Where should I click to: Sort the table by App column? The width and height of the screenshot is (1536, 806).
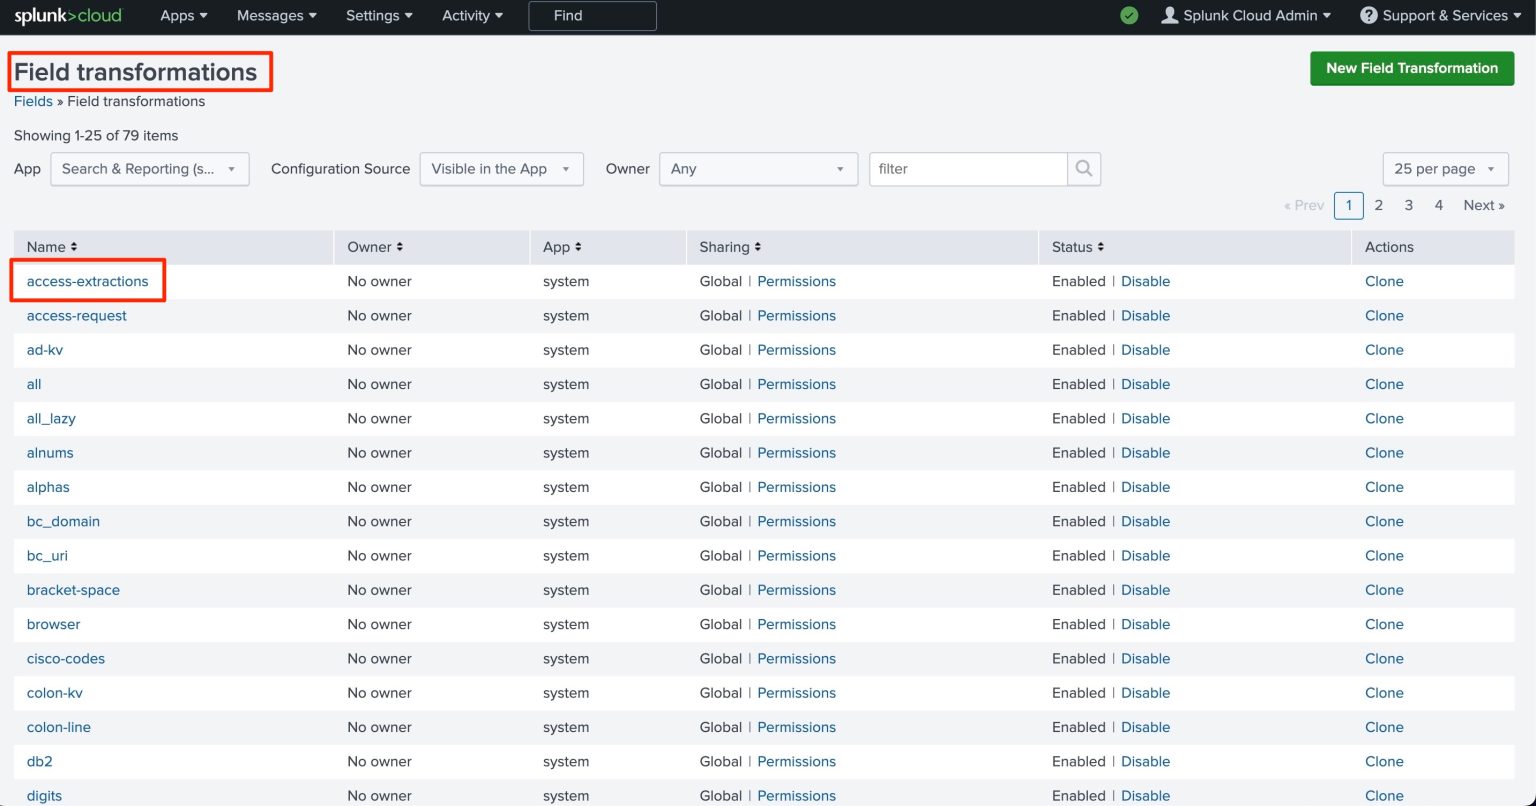tap(562, 247)
